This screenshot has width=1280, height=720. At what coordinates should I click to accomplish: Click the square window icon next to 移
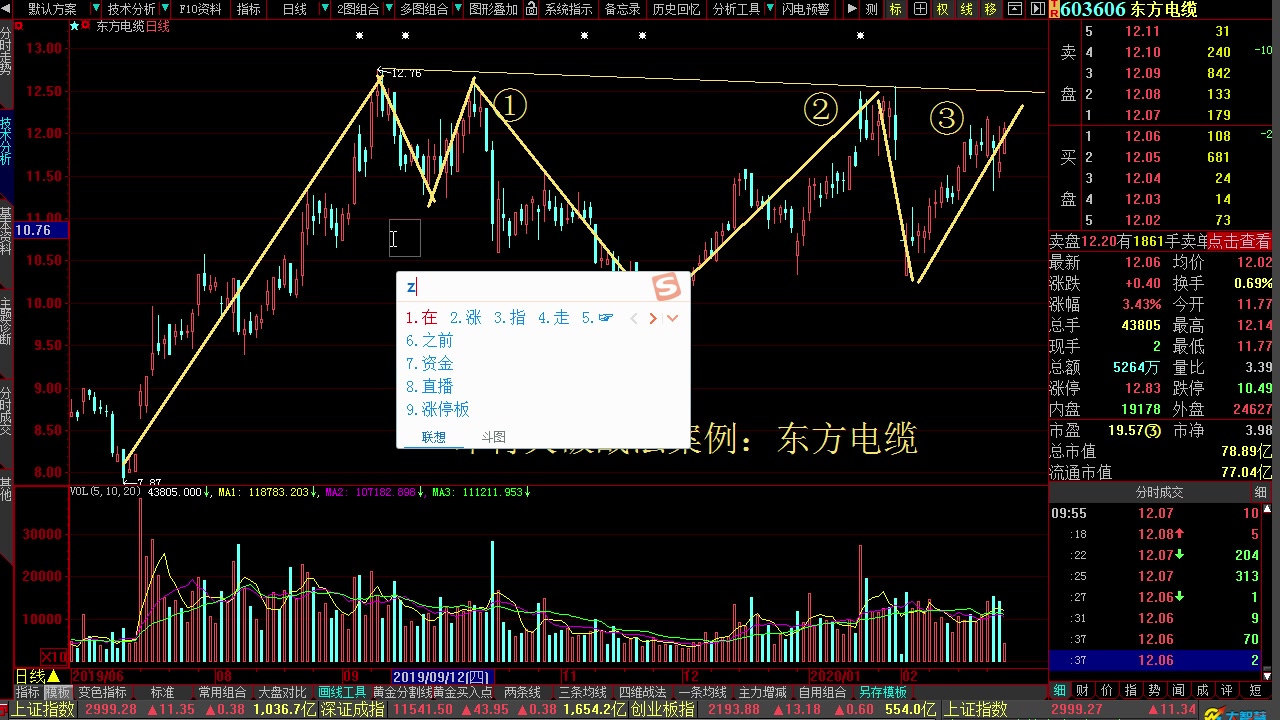click(x=1014, y=9)
